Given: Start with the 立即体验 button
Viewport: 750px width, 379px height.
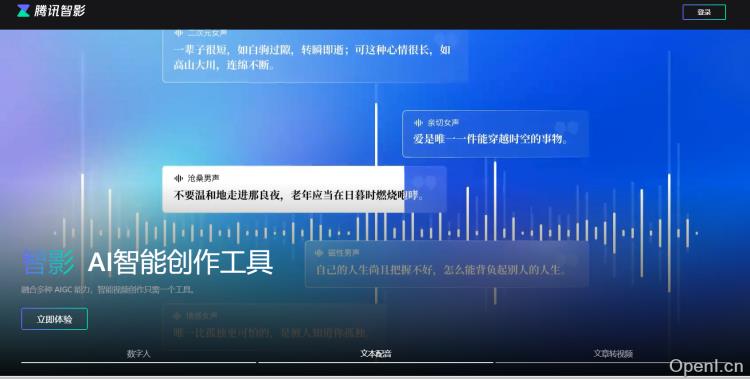Looking at the screenshot, I should pos(54,319).
